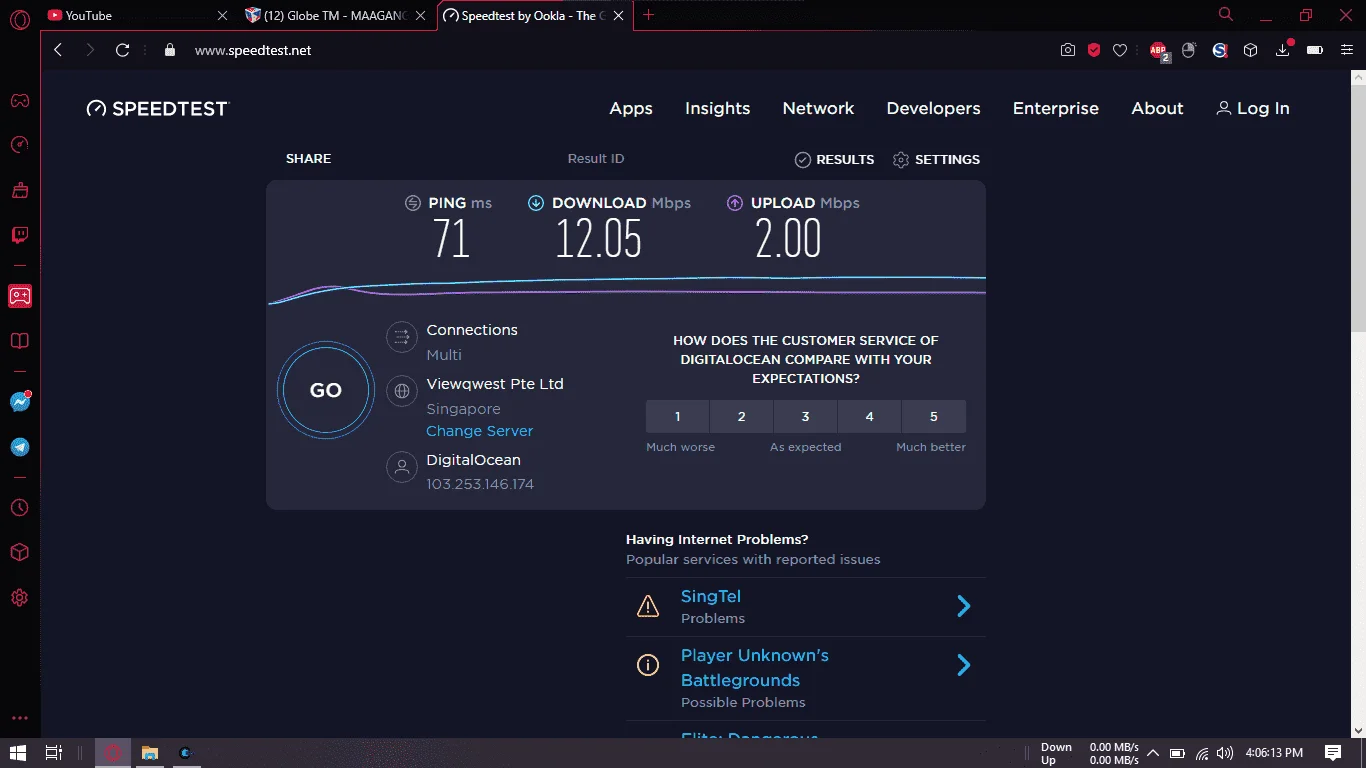1366x768 pixels.
Task: Open Telegram in sidebar
Action: [19, 447]
